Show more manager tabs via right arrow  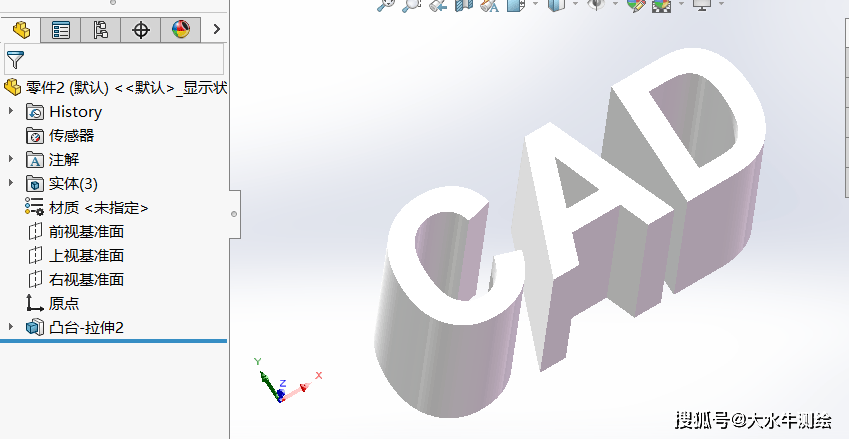[x=217, y=29]
